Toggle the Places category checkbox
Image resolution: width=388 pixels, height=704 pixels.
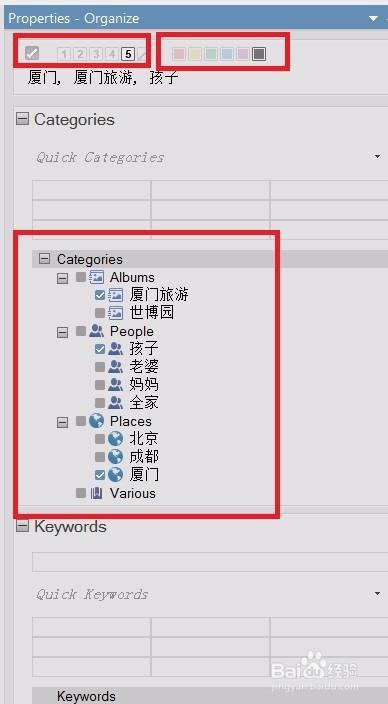pos(81,421)
